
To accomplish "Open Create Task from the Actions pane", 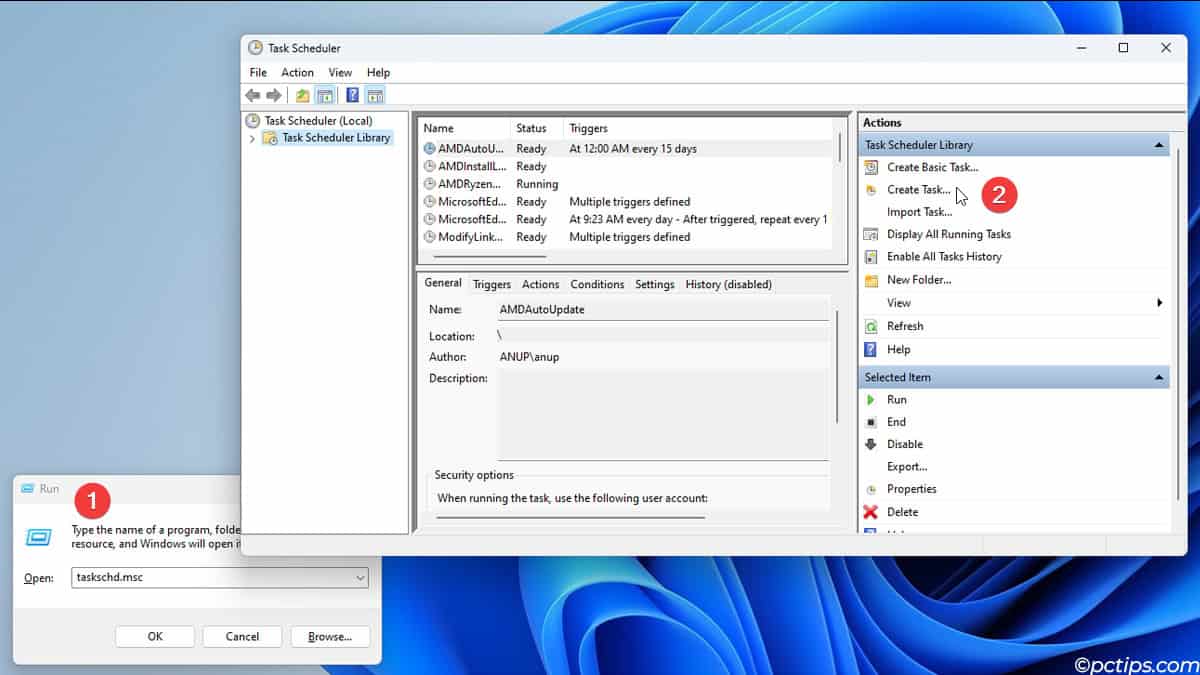I will [916, 189].
